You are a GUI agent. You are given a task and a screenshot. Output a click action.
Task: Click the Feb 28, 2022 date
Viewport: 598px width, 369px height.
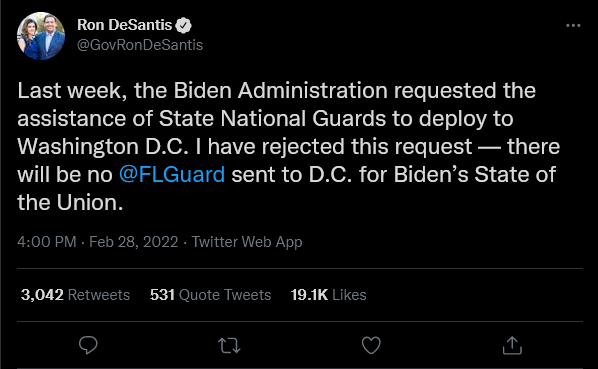(133, 242)
